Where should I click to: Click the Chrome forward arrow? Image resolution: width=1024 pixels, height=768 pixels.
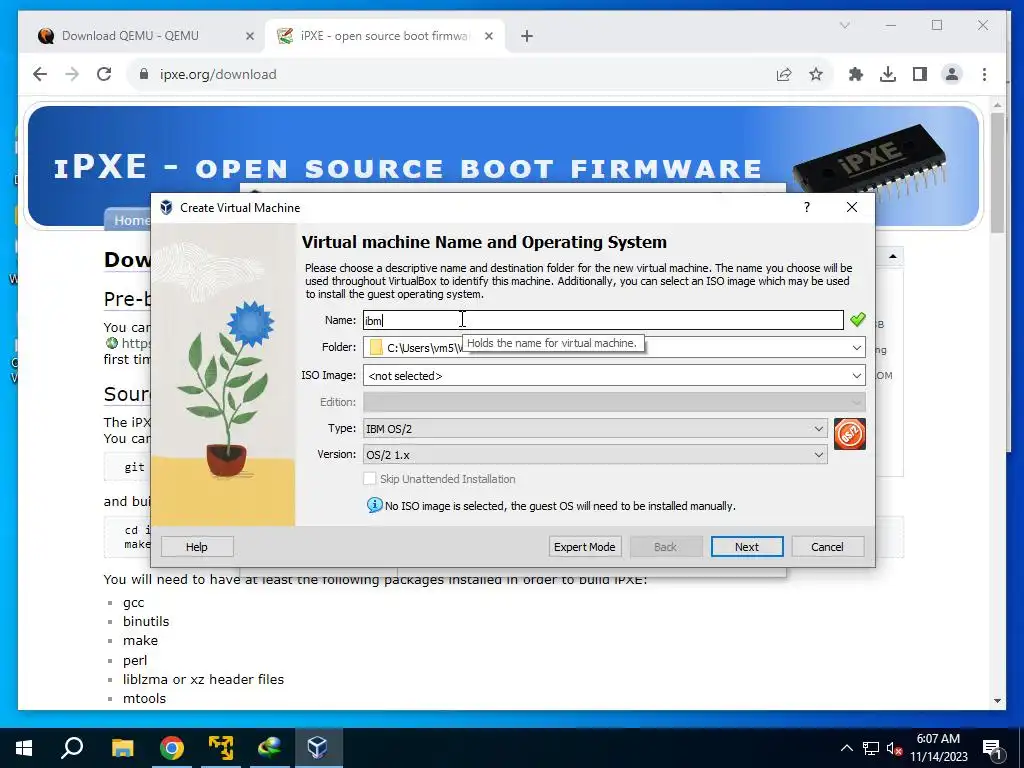click(72, 74)
